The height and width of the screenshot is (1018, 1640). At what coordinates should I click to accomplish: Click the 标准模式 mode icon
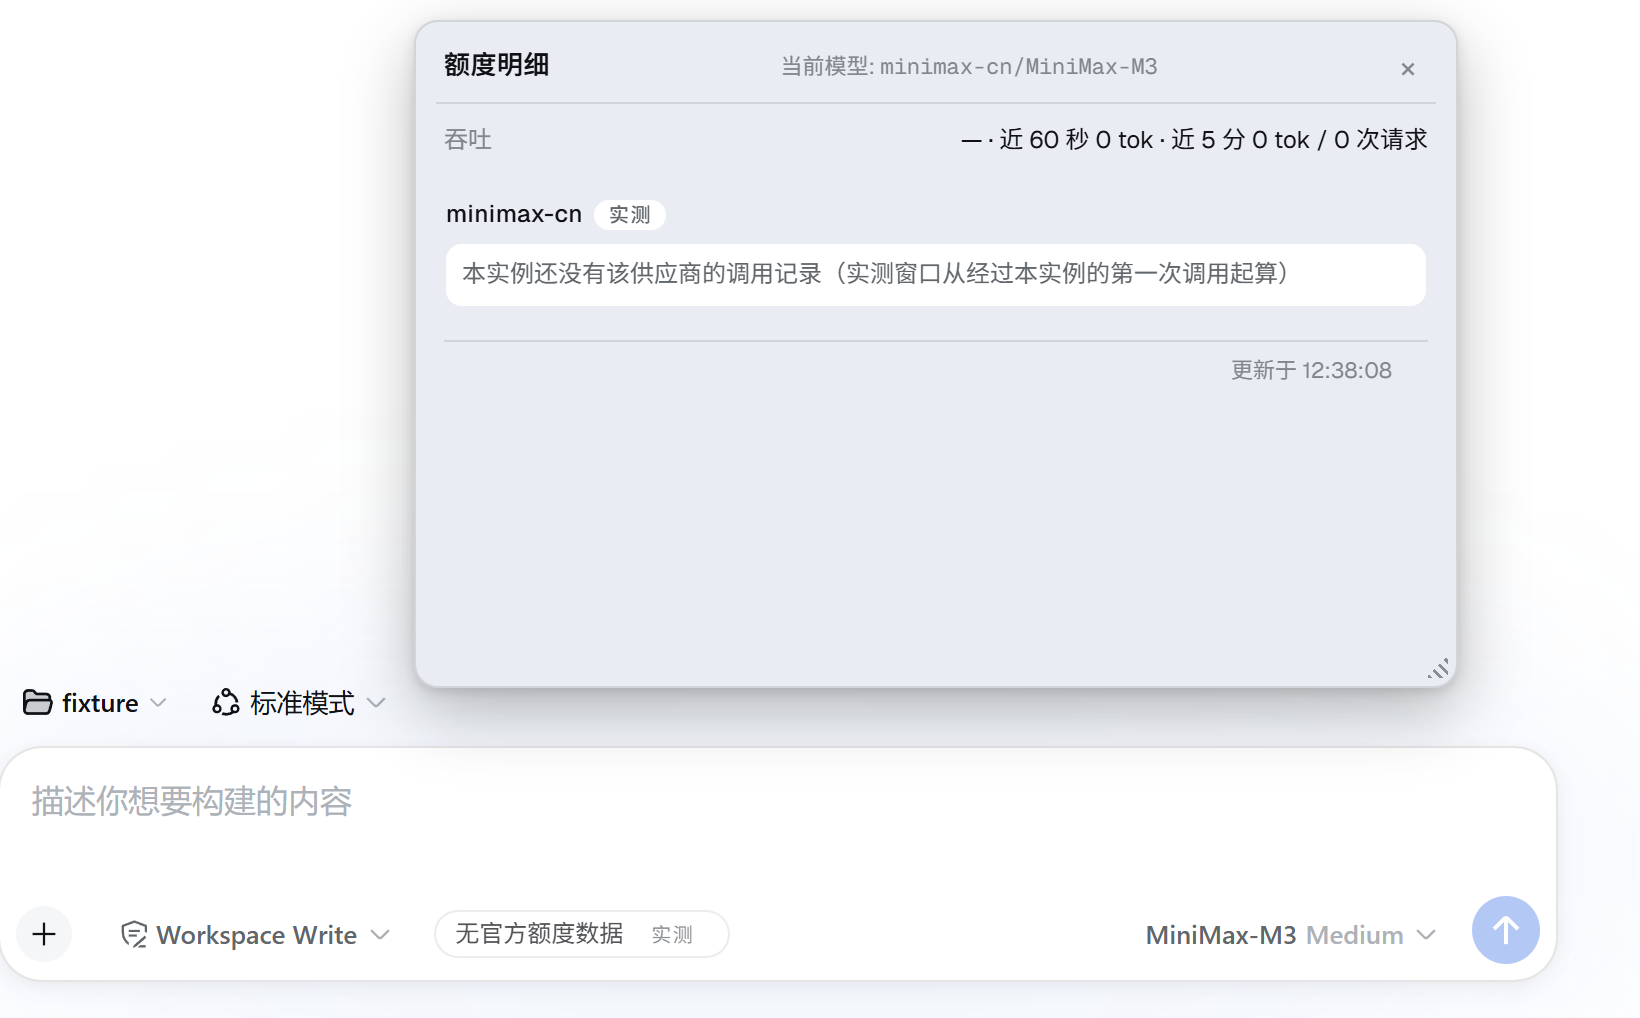[x=225, y=703]
